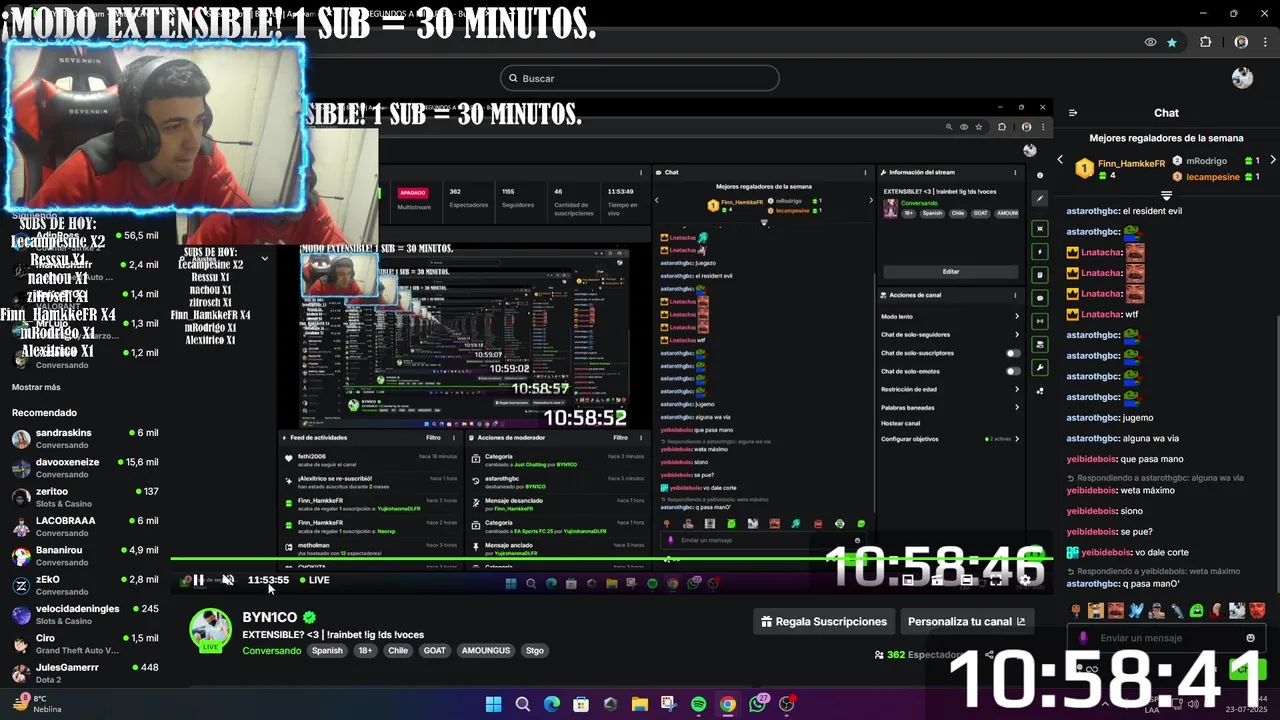Jump to LIVE in the player
Viewport: 1280px width, 720px height.
tap(314, 580)
